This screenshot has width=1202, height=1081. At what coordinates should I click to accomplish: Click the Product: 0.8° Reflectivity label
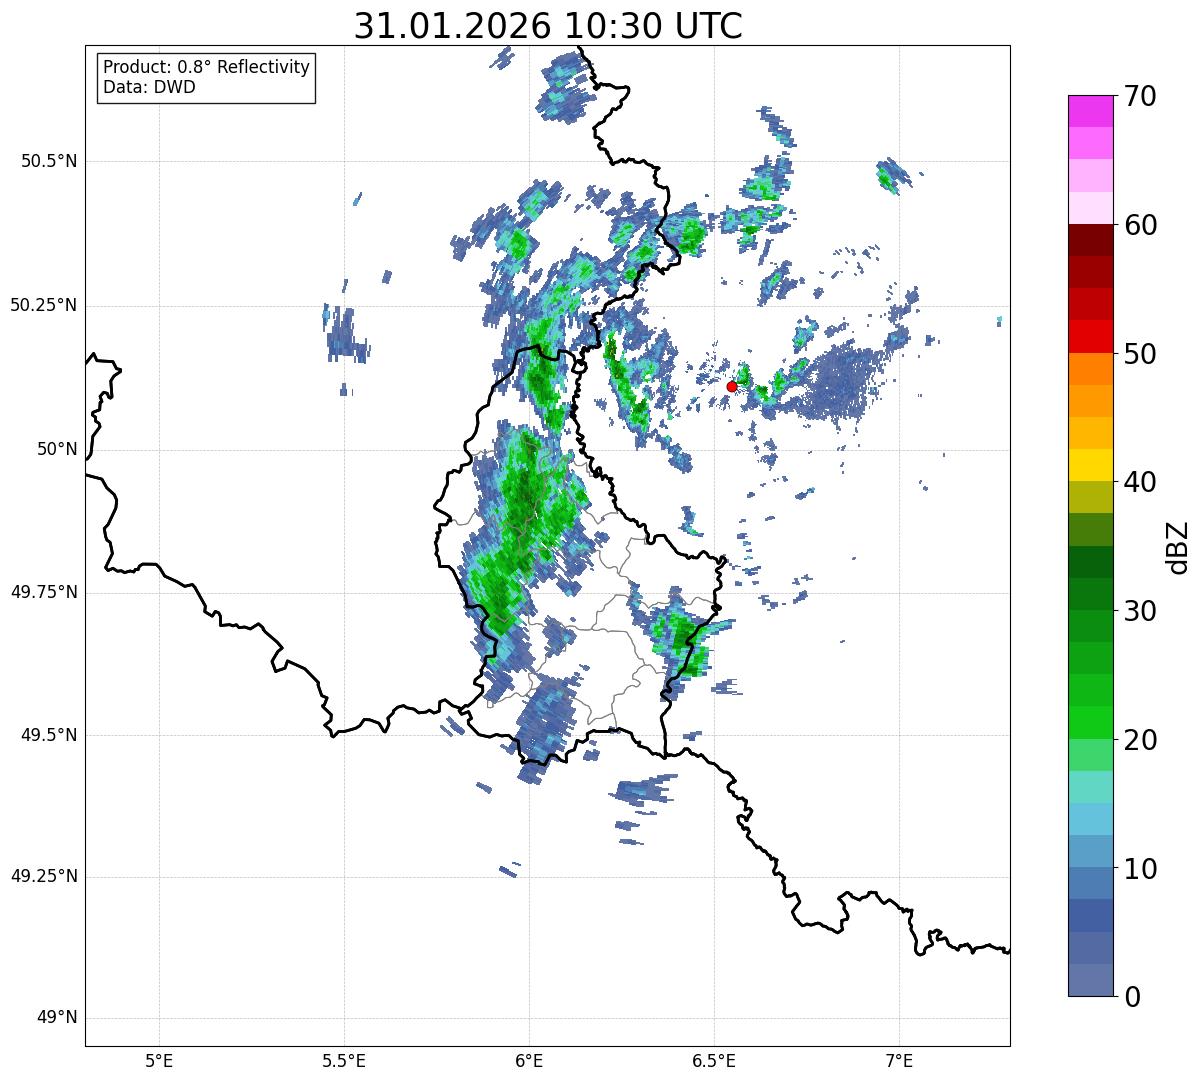click(x=207, y=67)
